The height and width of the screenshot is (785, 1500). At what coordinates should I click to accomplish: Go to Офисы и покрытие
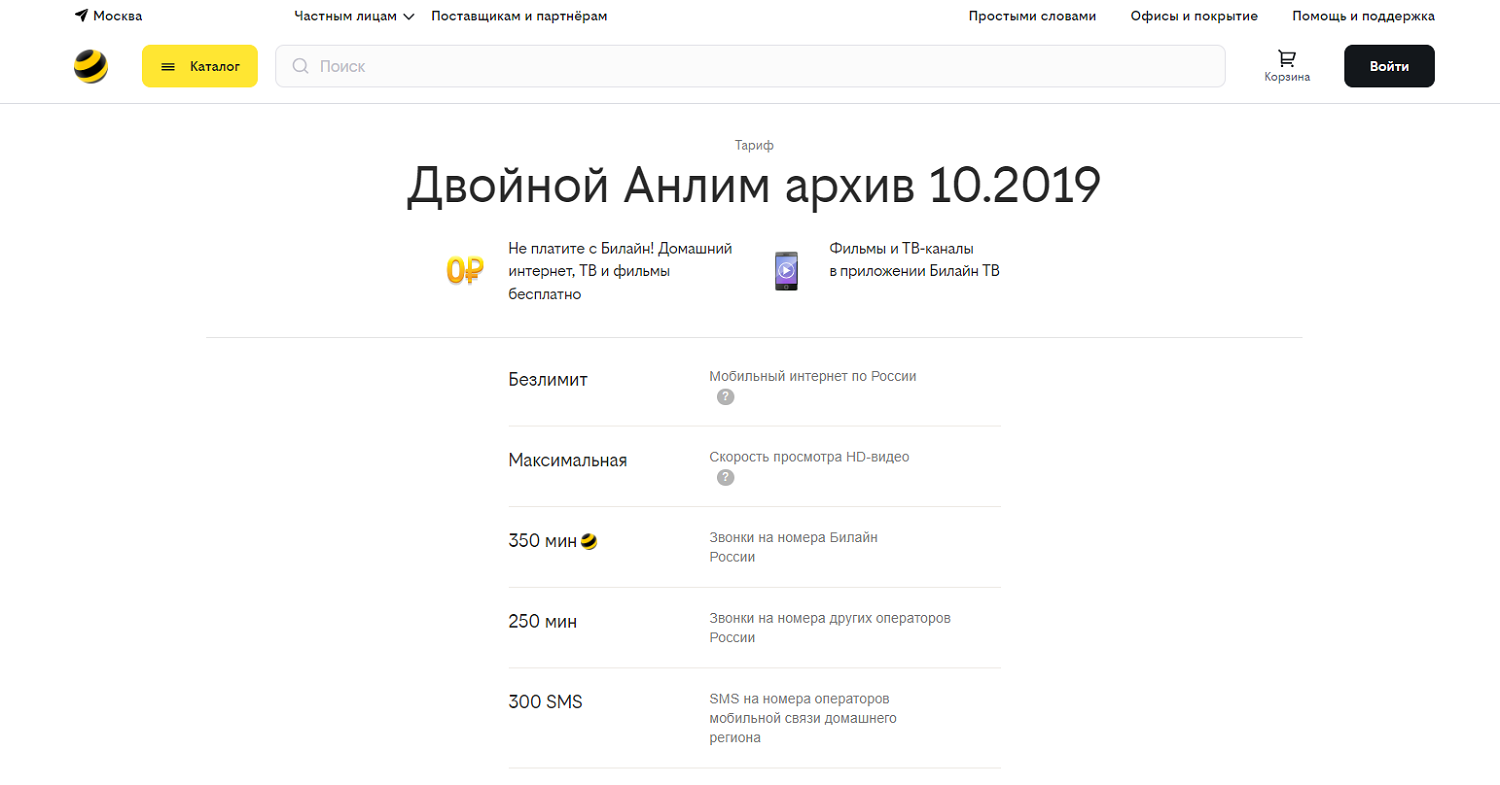click(x=1194, y=16)
